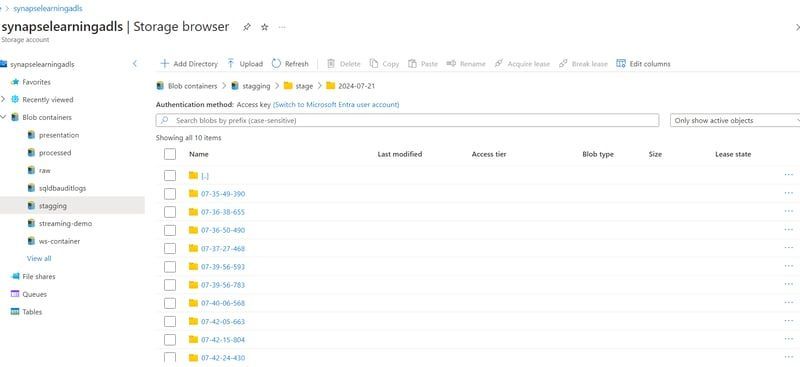Collapse the Blob containers tree node

coord(3,117)
